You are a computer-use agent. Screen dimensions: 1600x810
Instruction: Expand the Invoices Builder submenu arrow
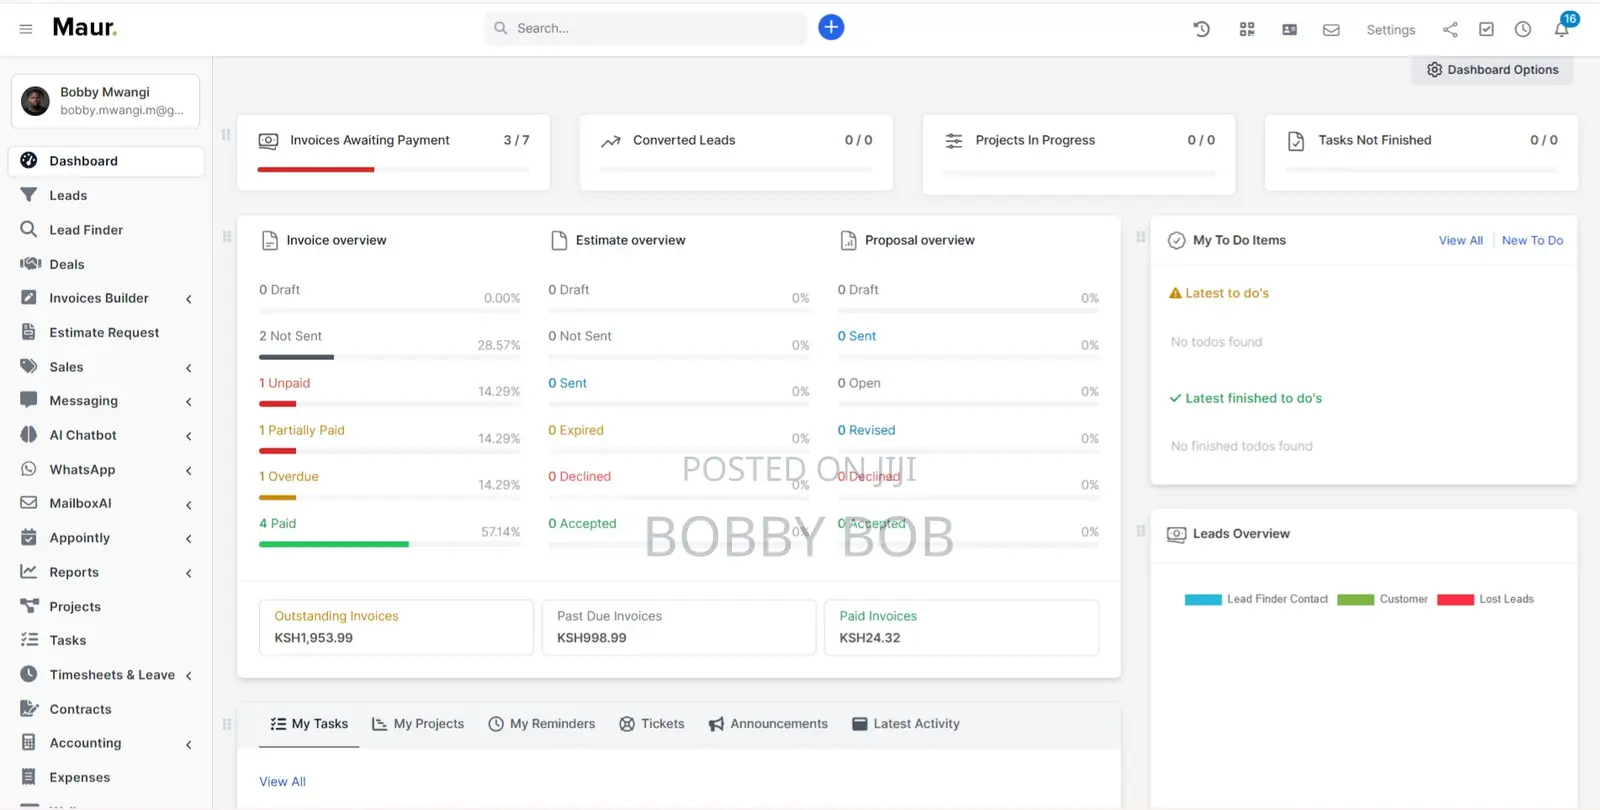188,299
